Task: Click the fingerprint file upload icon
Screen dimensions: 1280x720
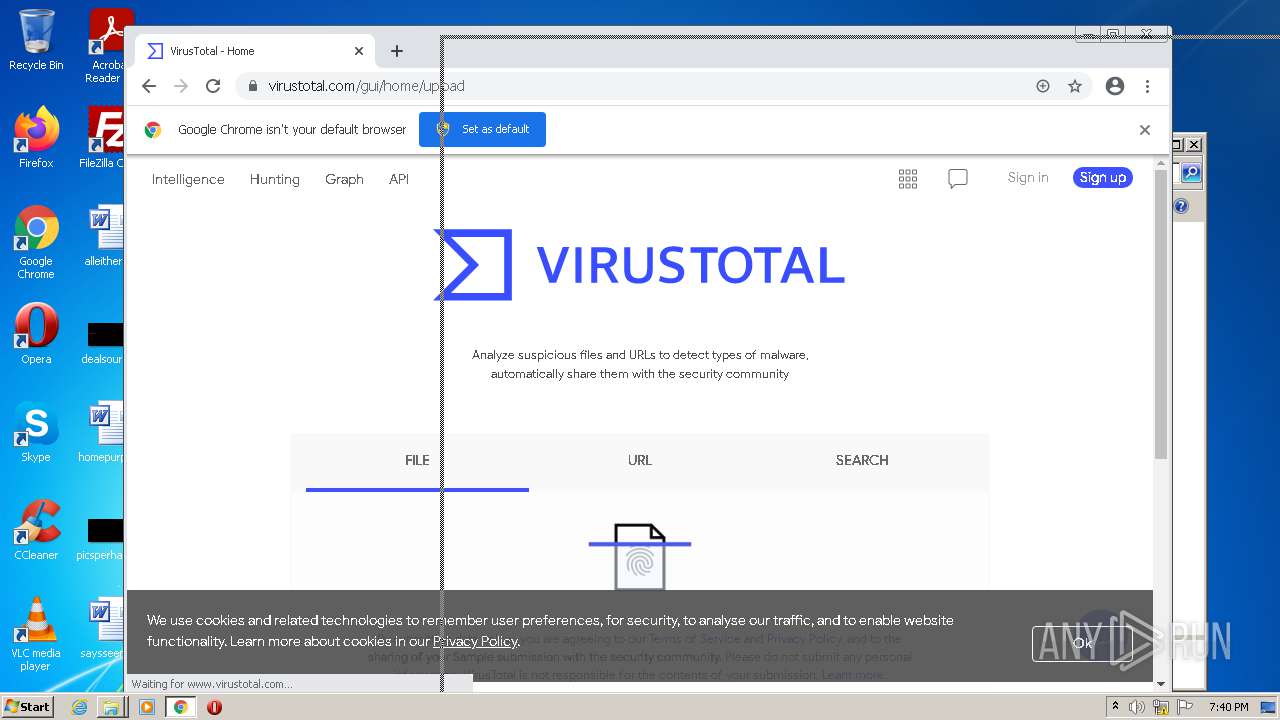Action: pyautogui.click(x=640, y=556)
